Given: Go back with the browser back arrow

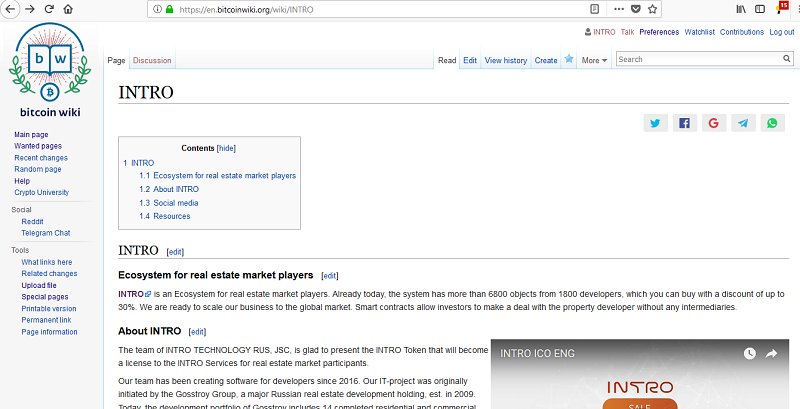Looking at the screenshot, I should [x=10, y=9].
